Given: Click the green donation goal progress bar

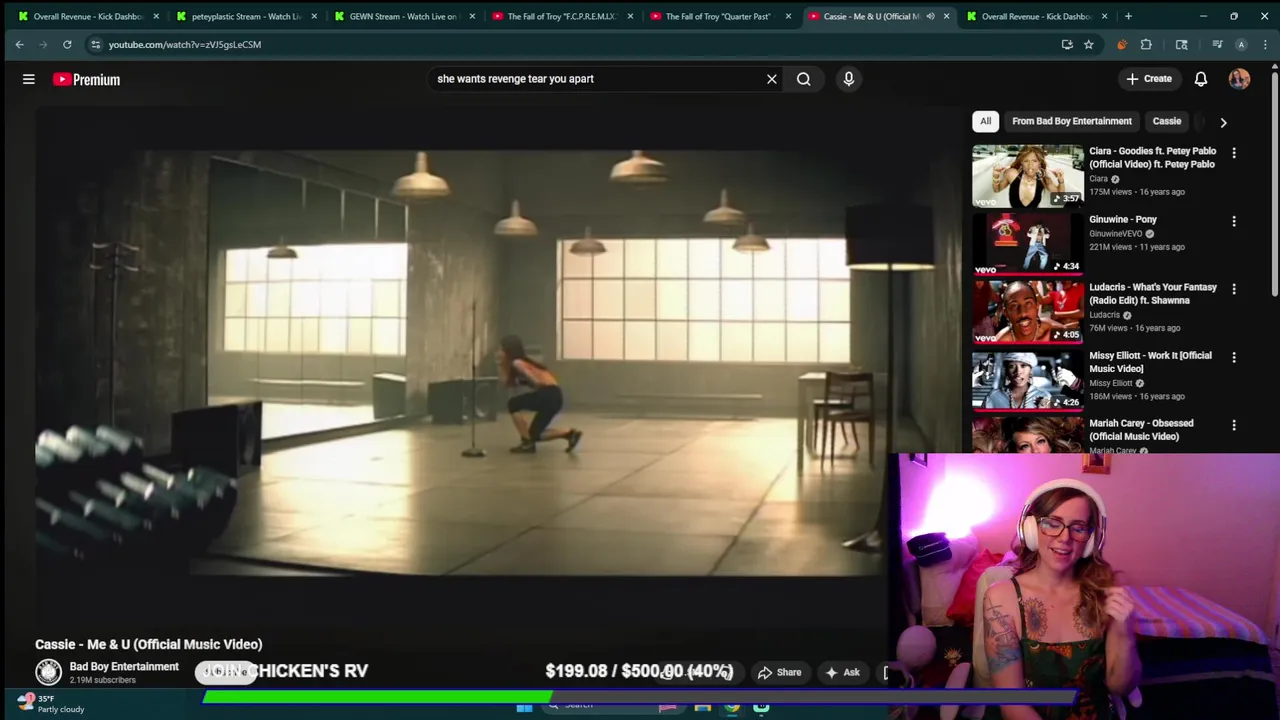Looking at the screenshot, I should click(376, 696).
